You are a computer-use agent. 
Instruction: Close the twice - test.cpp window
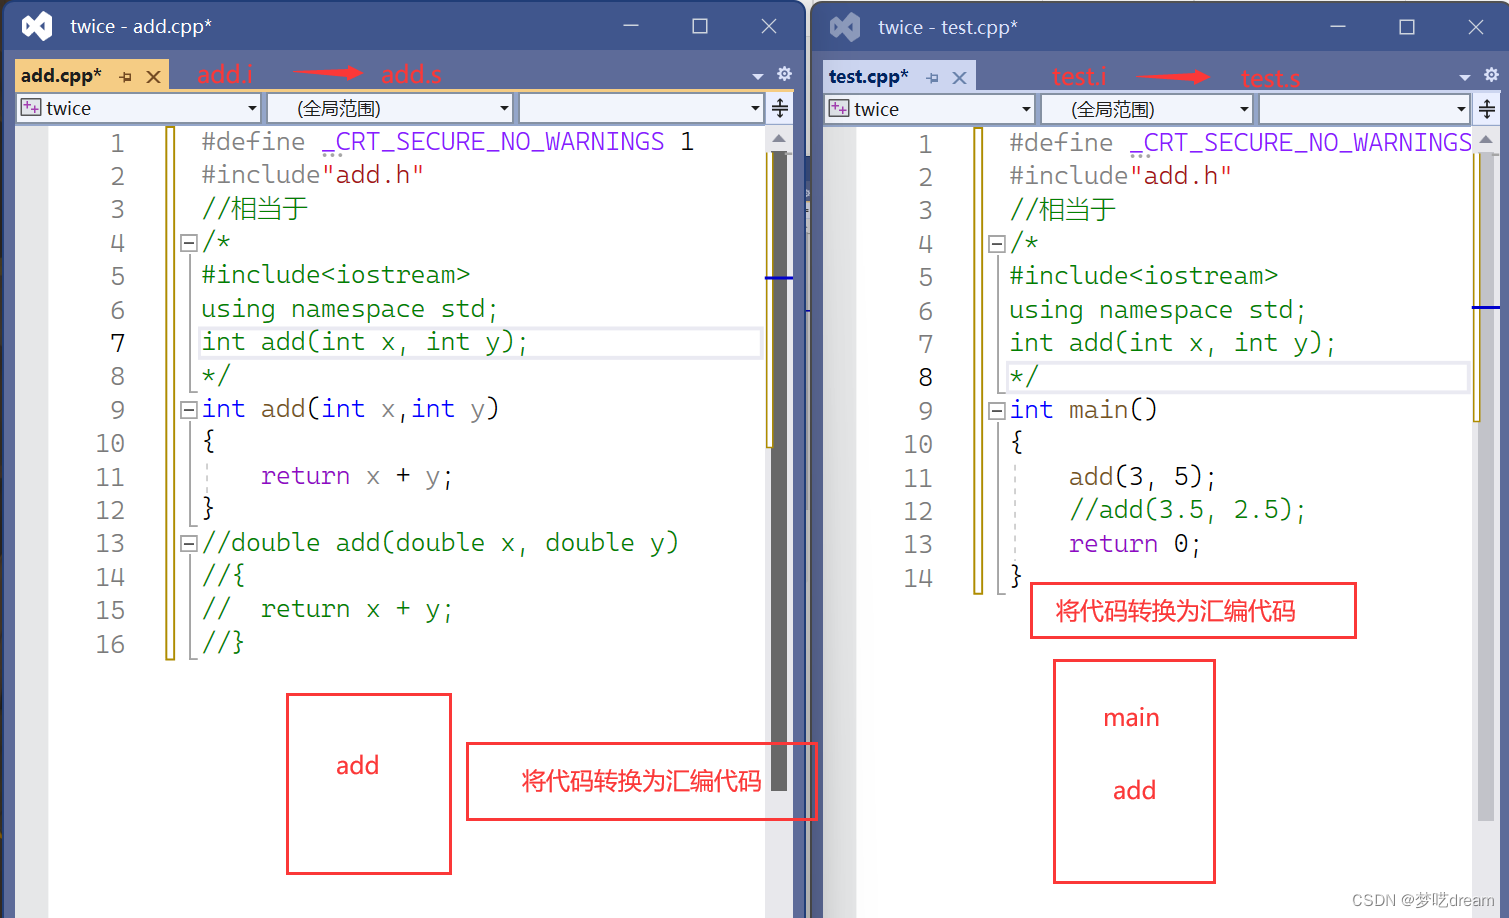click(x=1476, y=27)
